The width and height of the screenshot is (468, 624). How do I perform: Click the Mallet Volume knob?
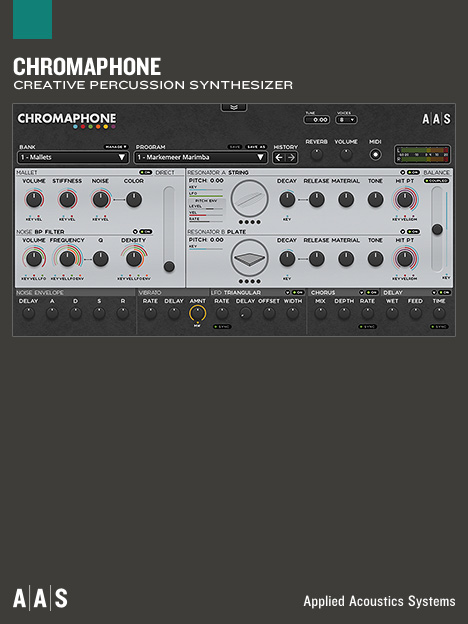(34, 199)
